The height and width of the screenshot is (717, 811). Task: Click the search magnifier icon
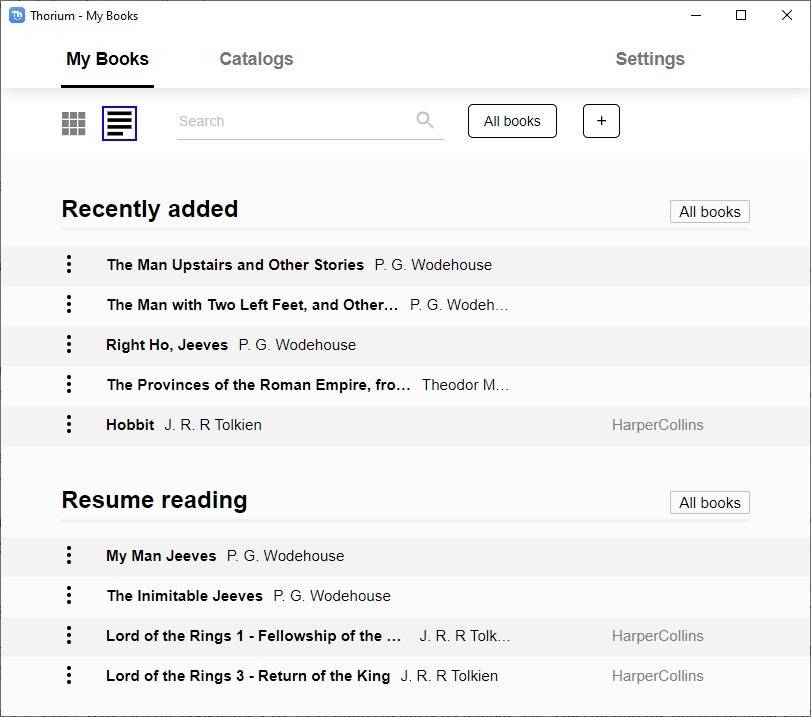pos(425,120)
